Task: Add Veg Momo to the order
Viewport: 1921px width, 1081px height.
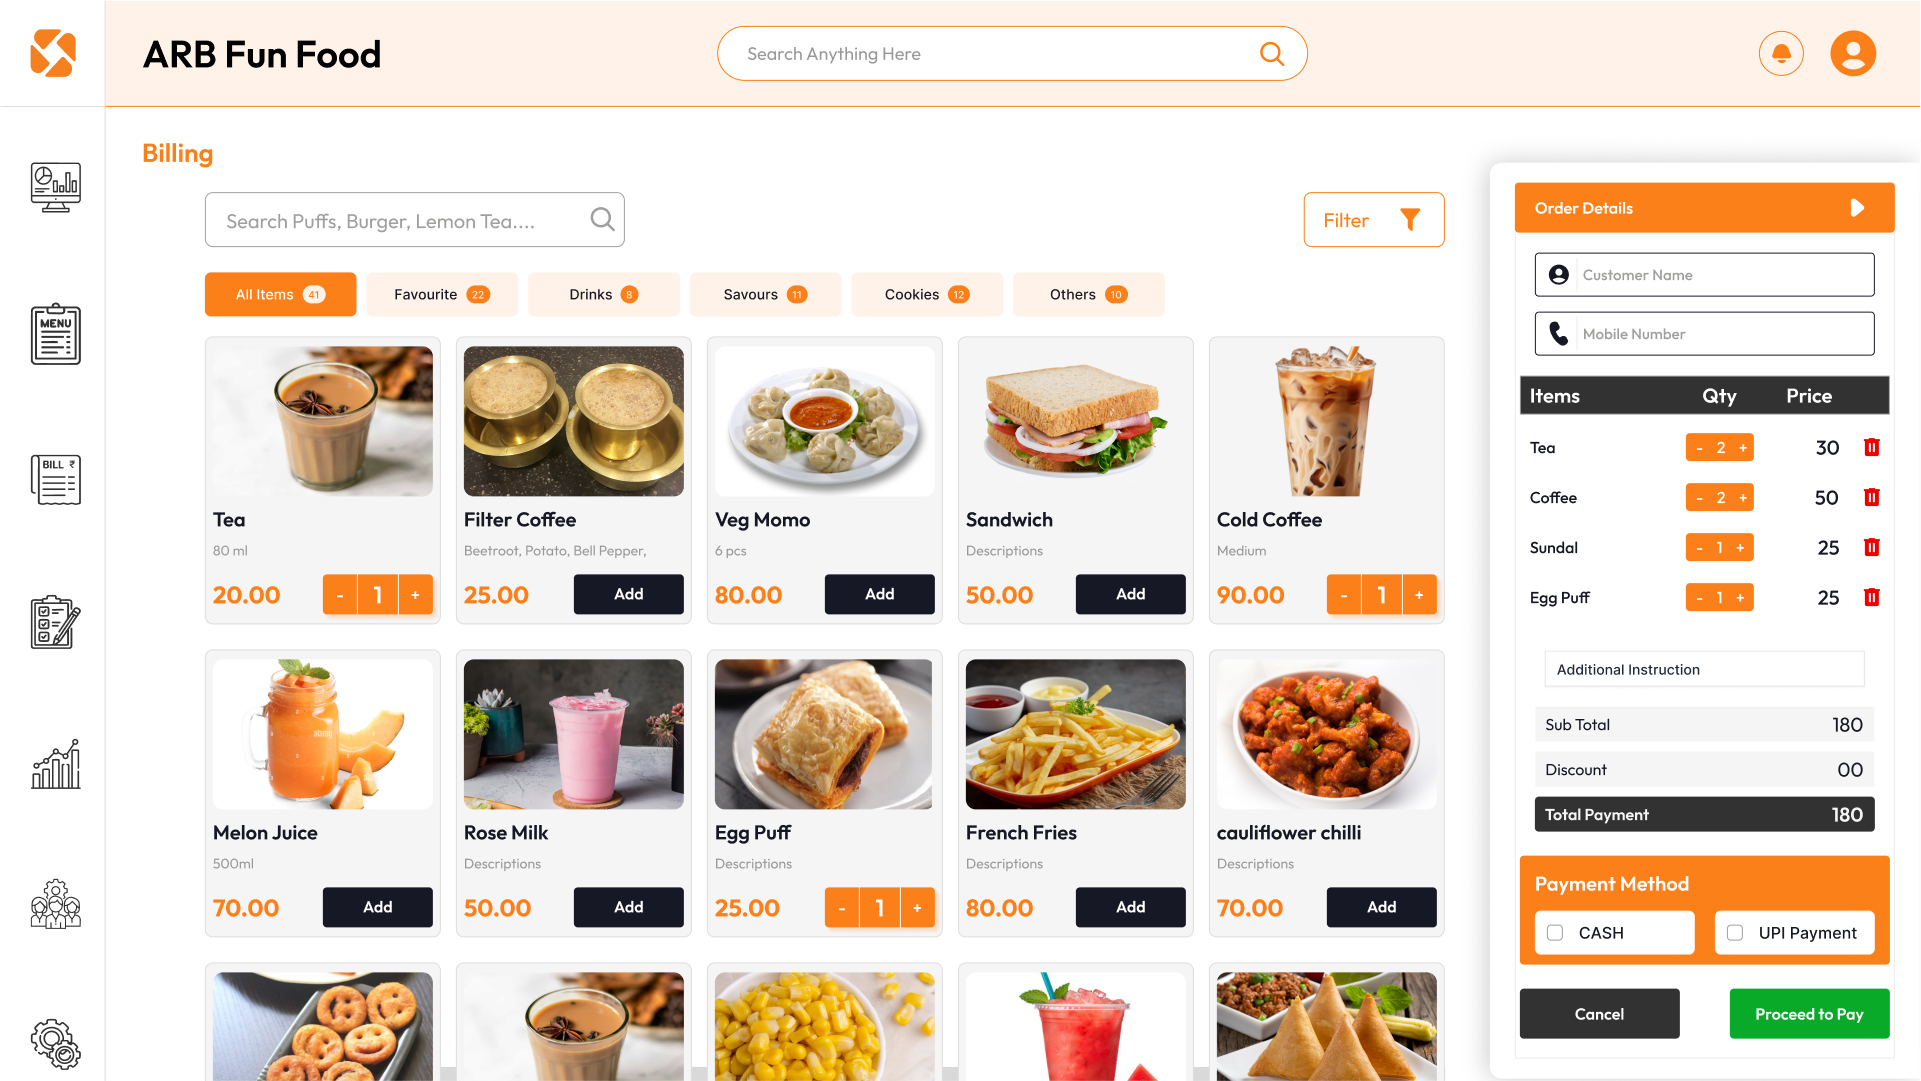Action: [x=879, y=594]
